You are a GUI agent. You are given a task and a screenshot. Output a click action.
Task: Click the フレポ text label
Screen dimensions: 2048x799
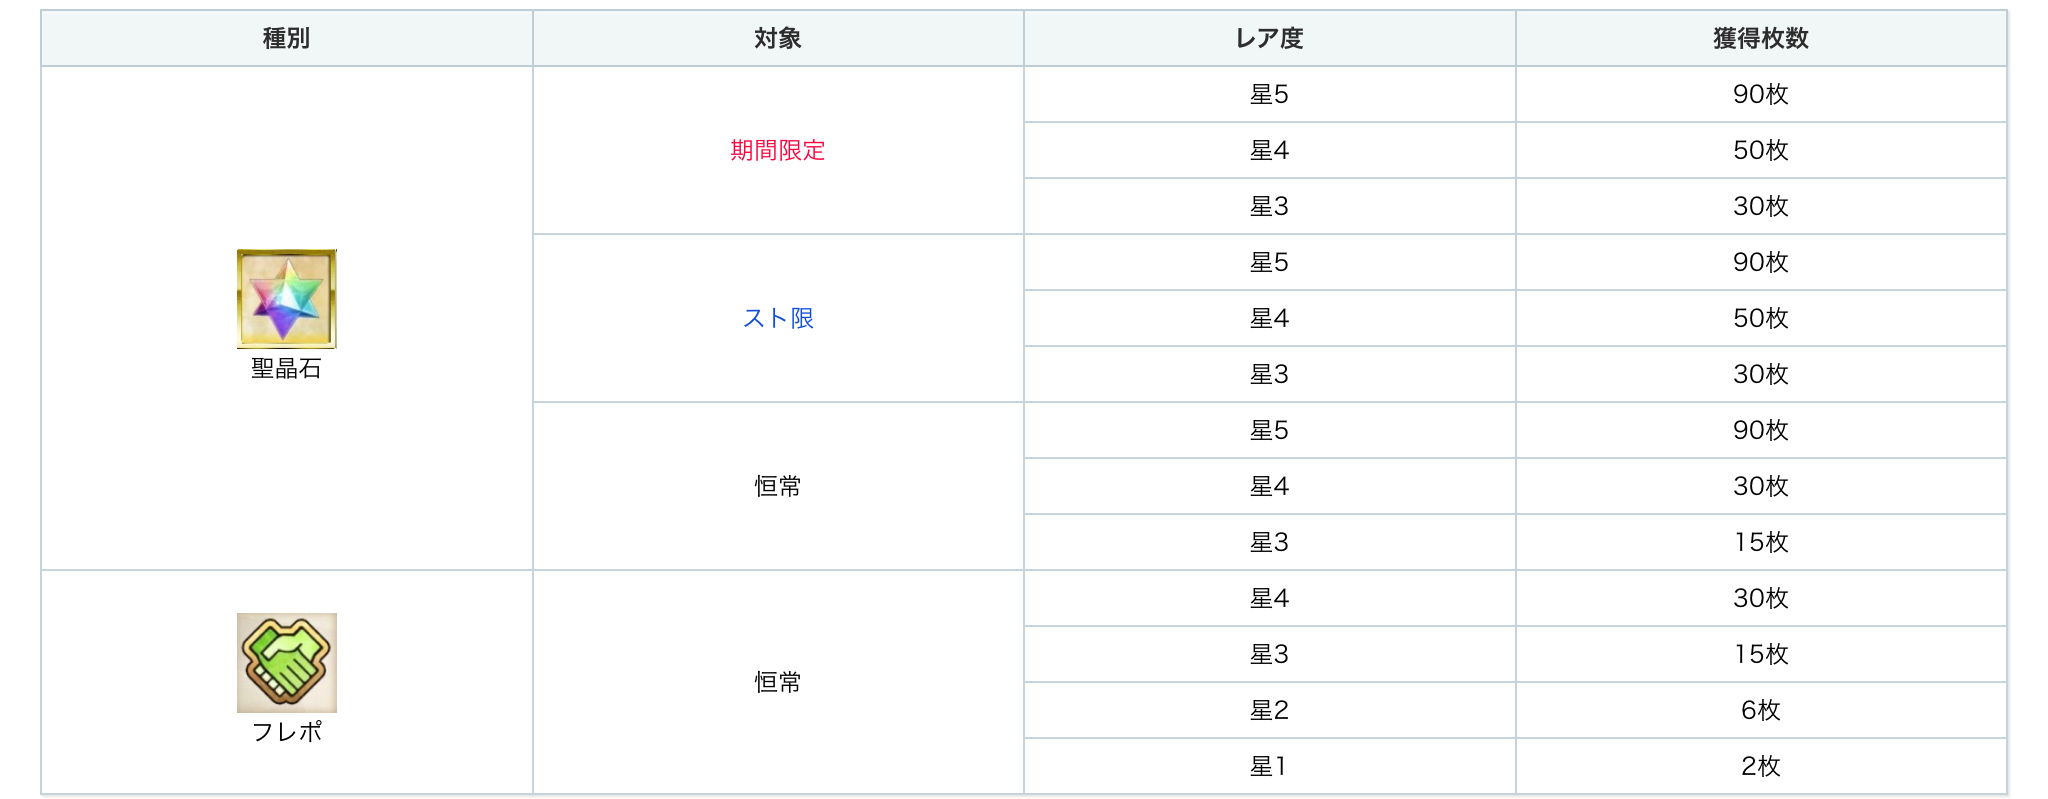286,732
